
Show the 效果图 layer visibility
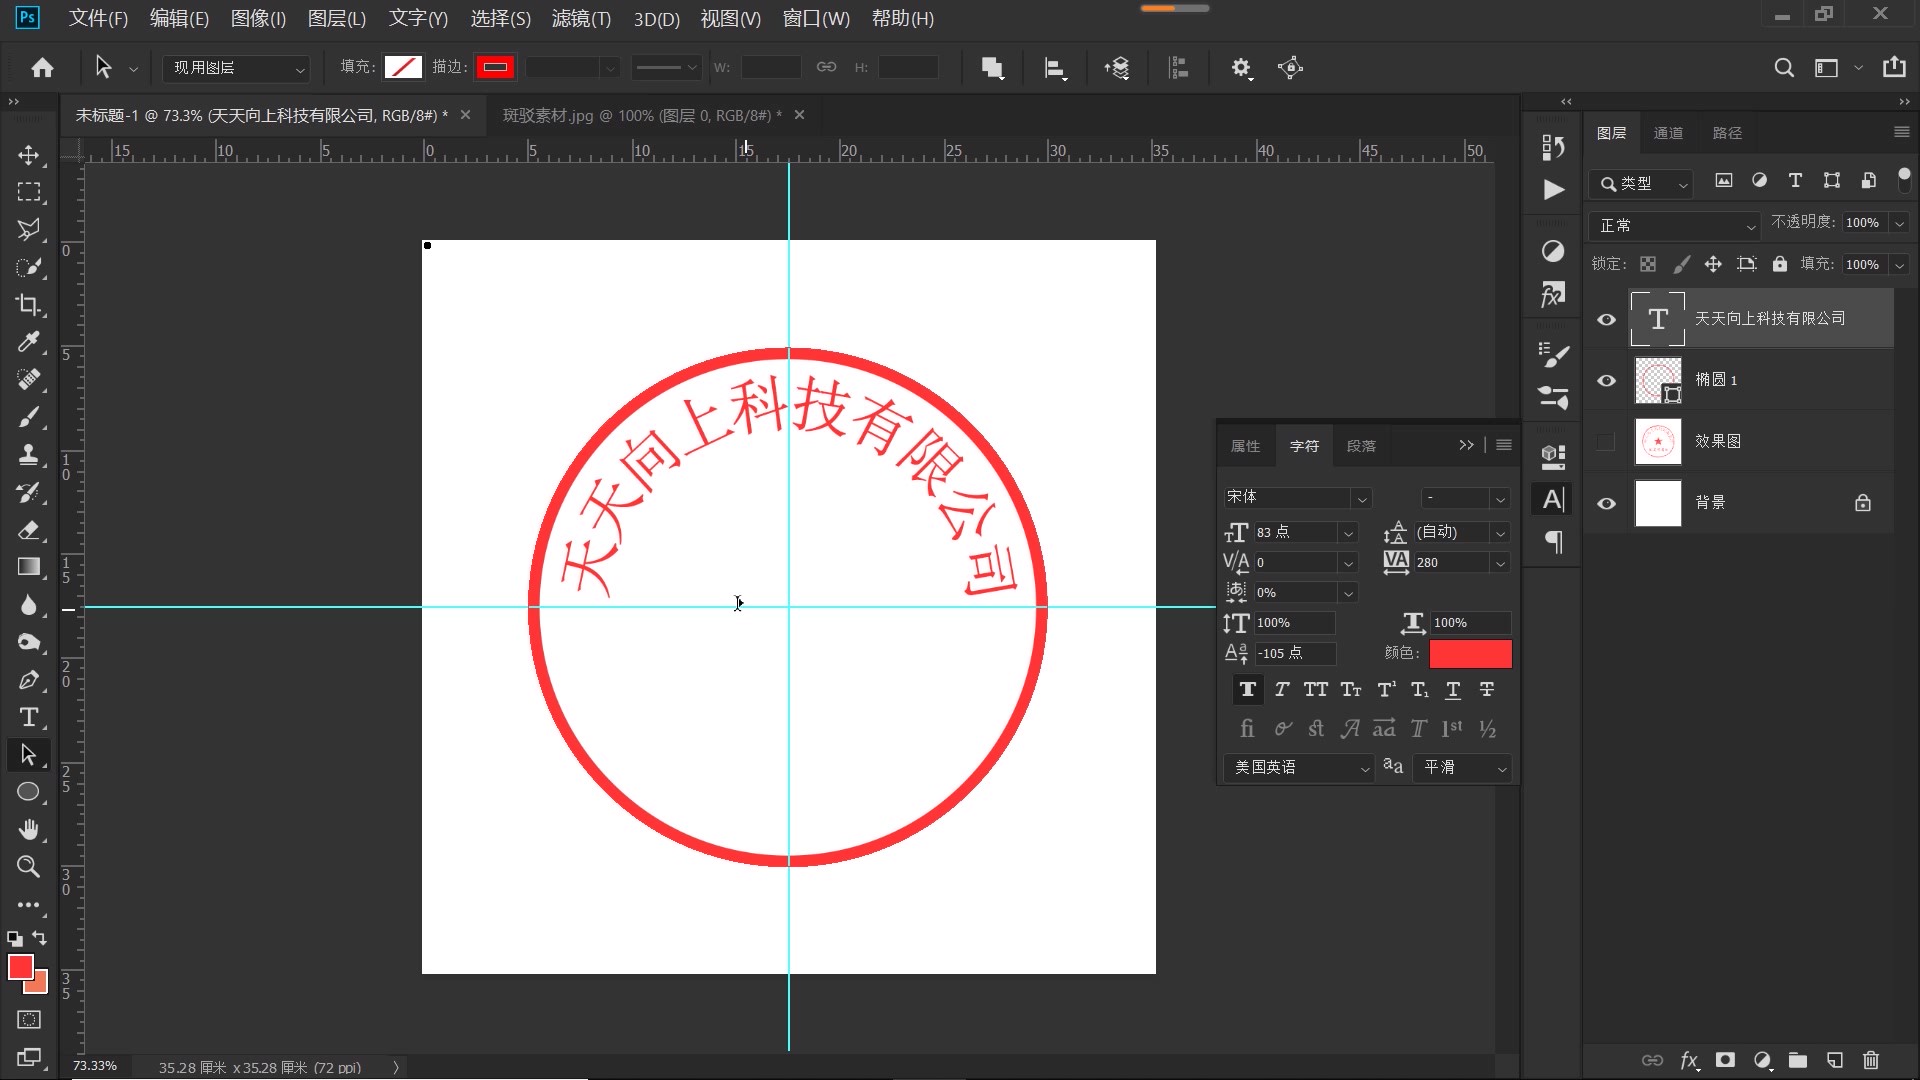tap(1606, 440)
